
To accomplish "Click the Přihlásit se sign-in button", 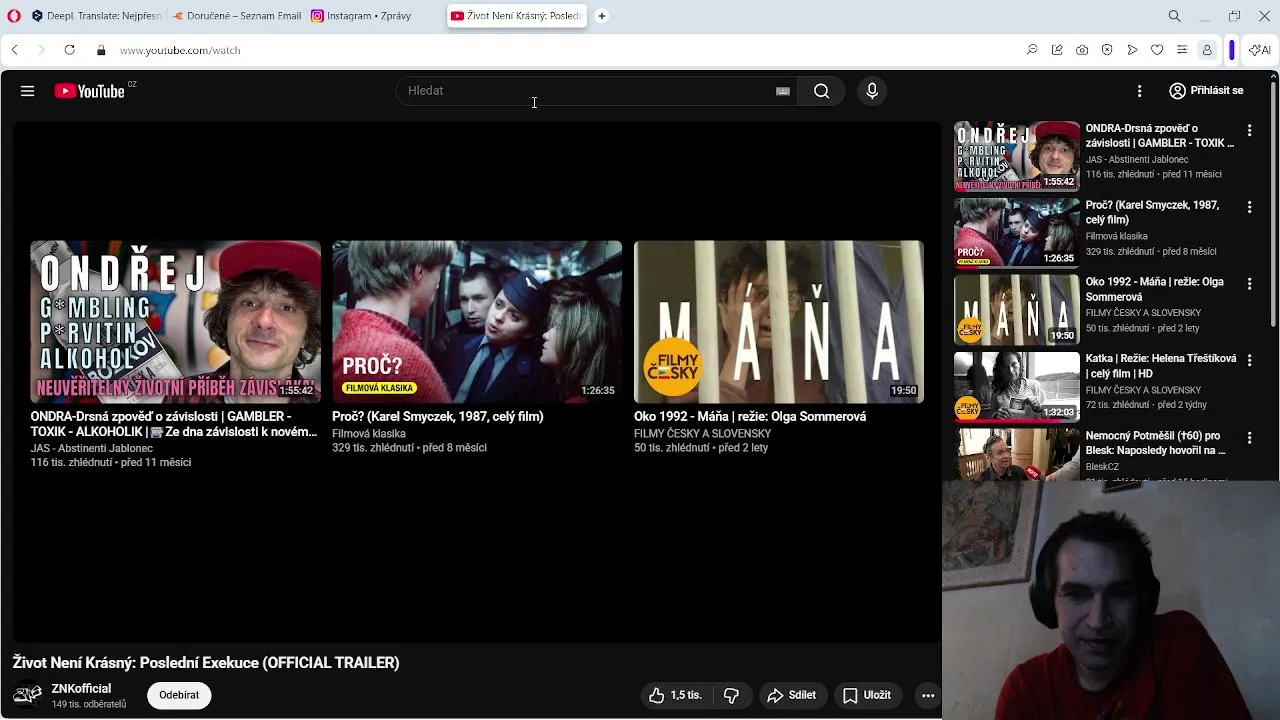I will coord(1206,91).
